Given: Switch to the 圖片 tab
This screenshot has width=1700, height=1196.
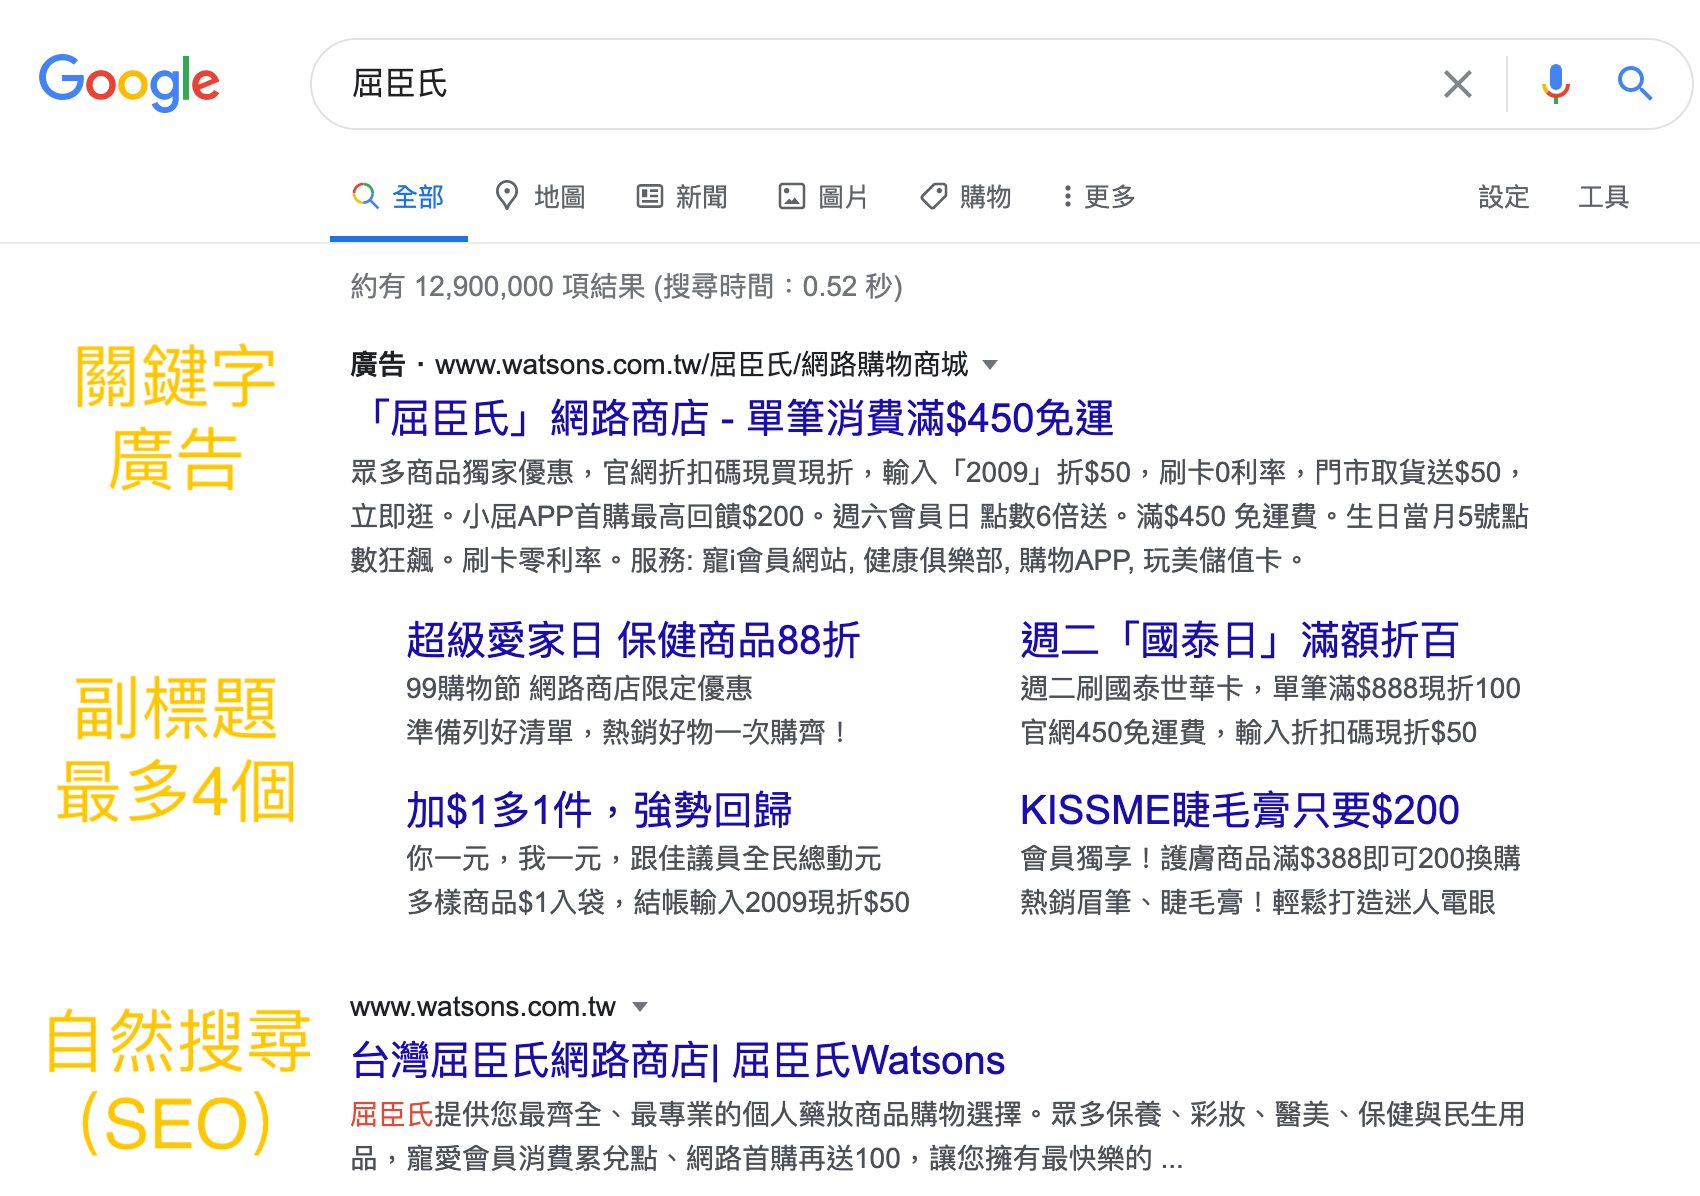Looking at the screenshot, I should (x=823, y=197).
